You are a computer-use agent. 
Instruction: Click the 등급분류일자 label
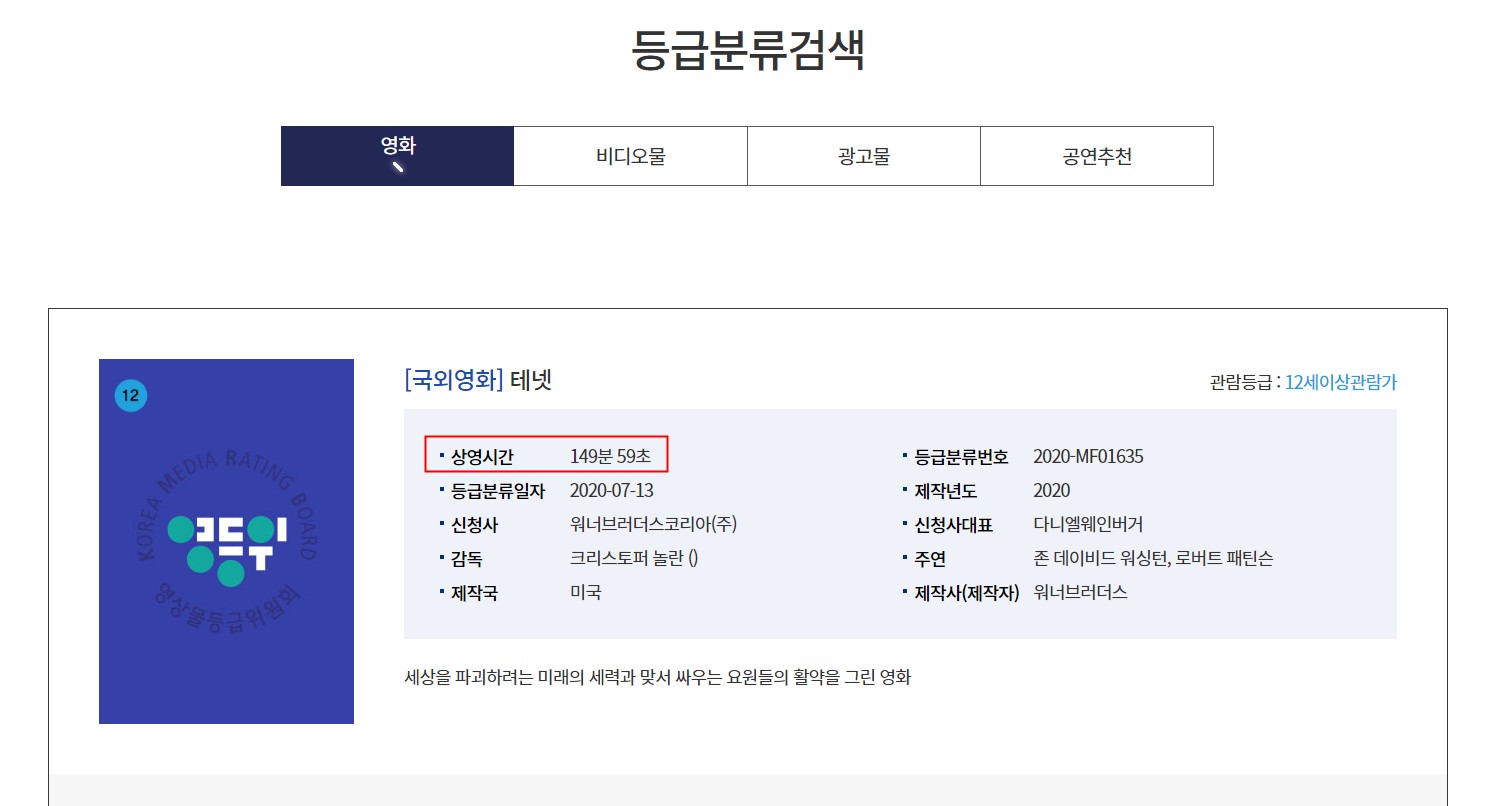[498, 491]
